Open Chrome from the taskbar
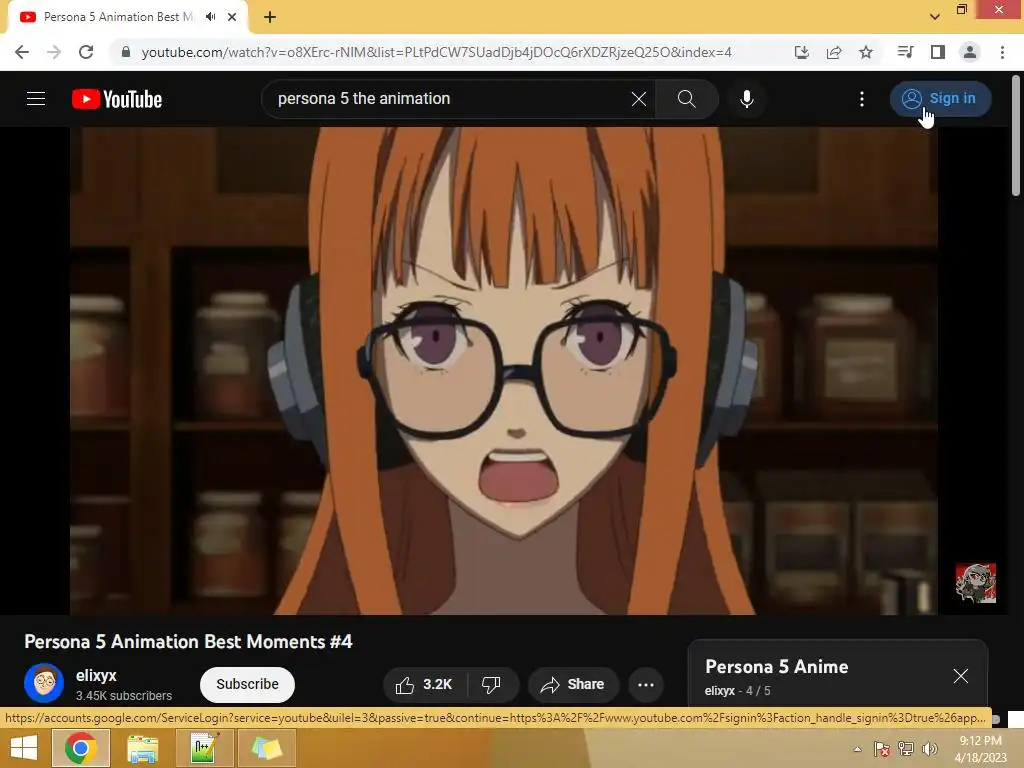The width and height of the screenshot is (1024, 768). pos(80,748)
